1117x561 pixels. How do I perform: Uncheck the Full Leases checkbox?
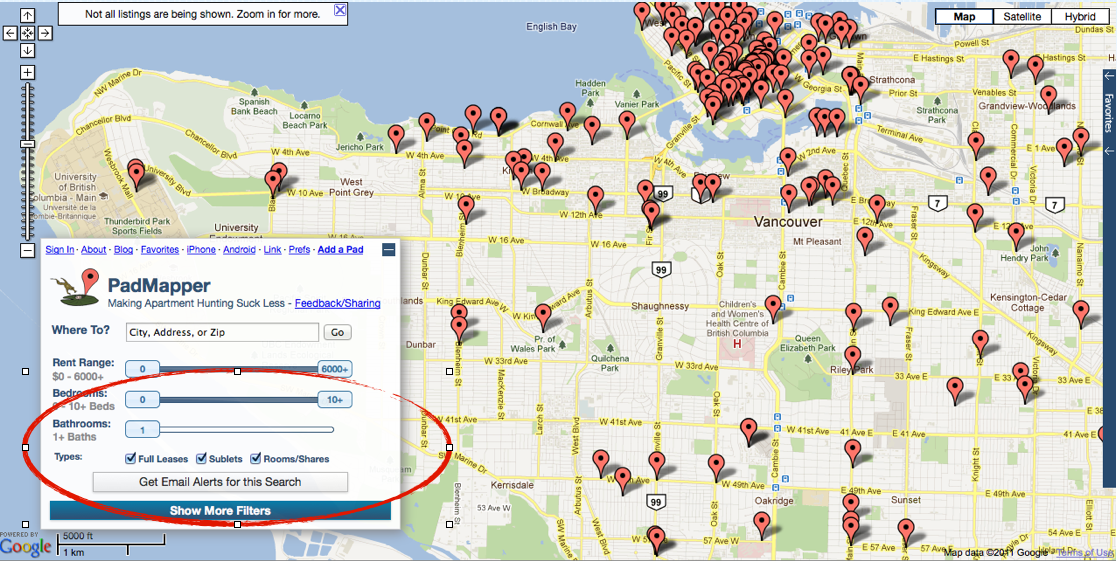point(131,459)
